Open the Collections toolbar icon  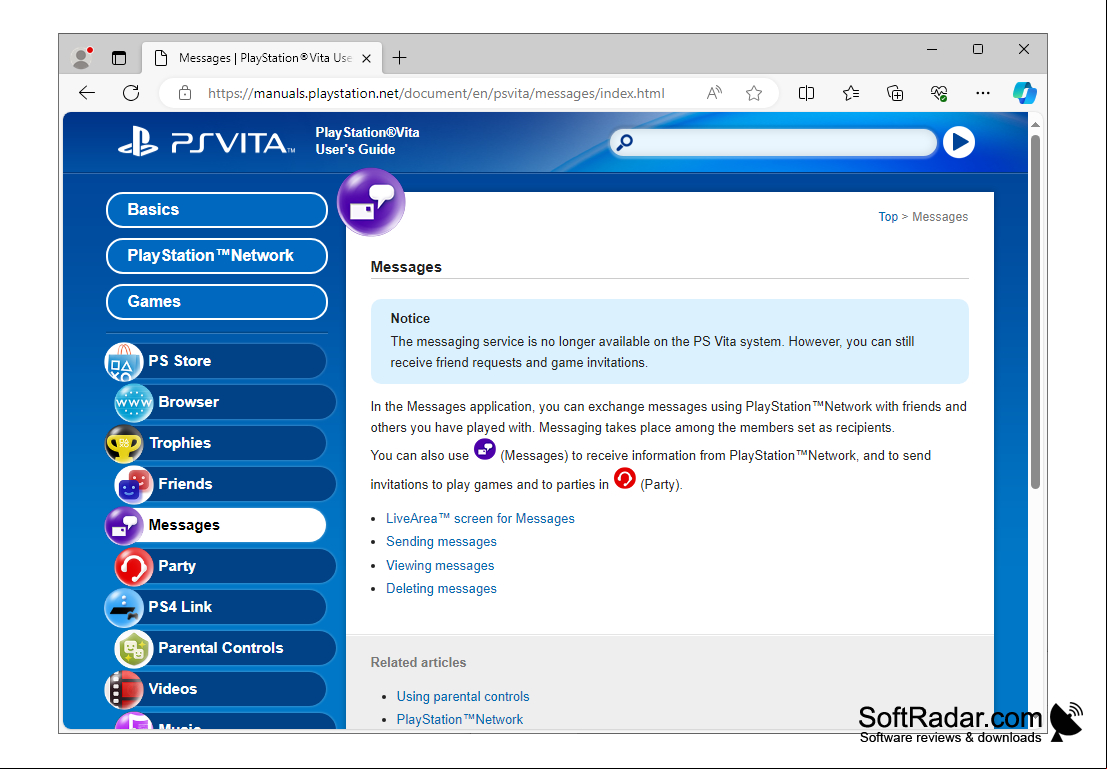point(894,93)
